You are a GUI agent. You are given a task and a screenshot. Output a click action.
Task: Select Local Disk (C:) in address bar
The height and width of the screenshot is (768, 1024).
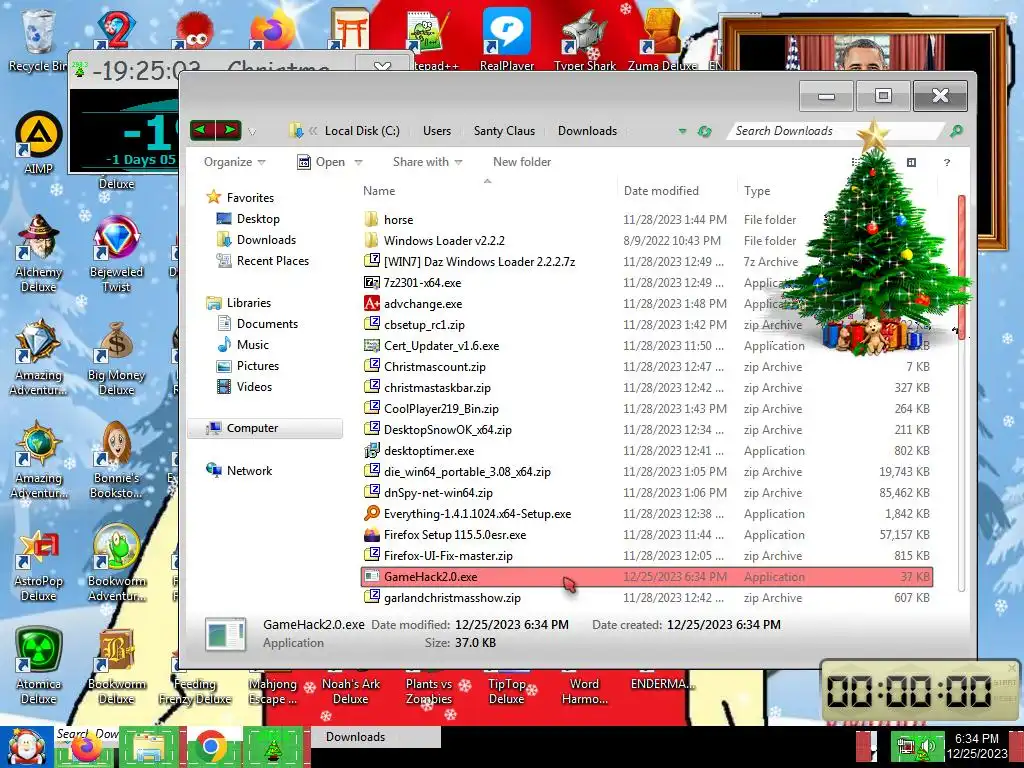coord(362,131)
